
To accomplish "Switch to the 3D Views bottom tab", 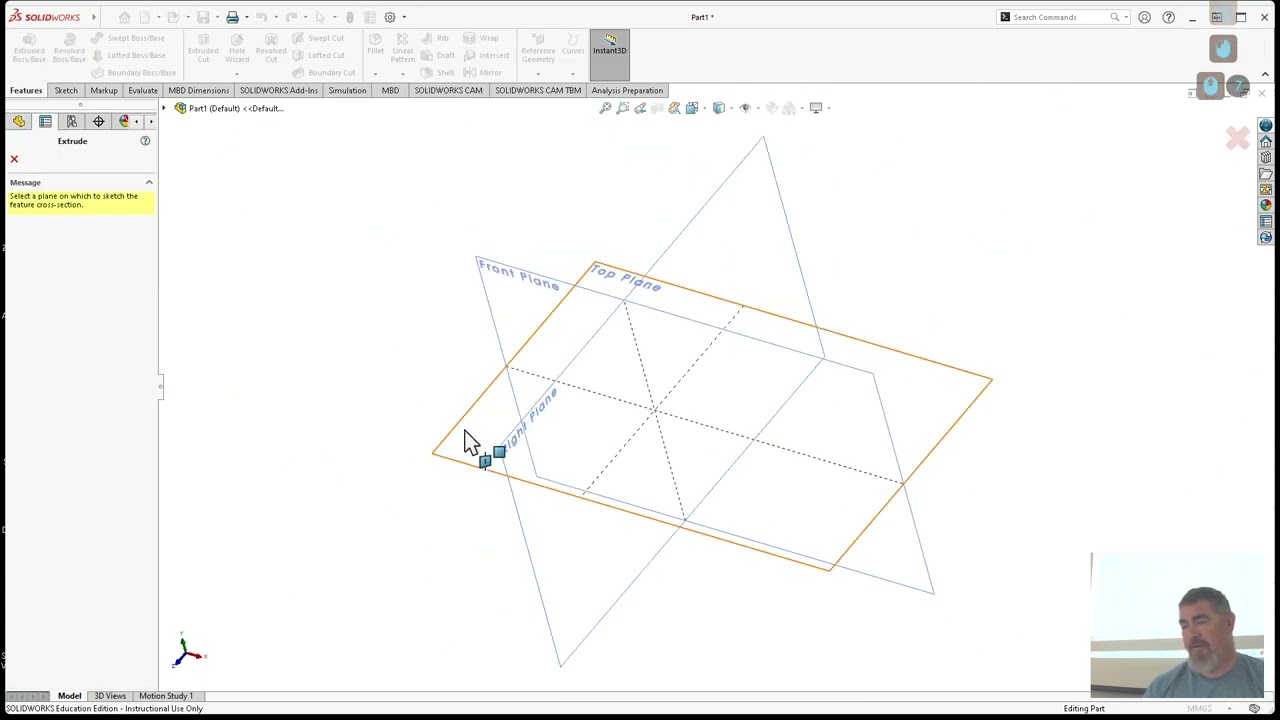I will click(x=110, y=696).
